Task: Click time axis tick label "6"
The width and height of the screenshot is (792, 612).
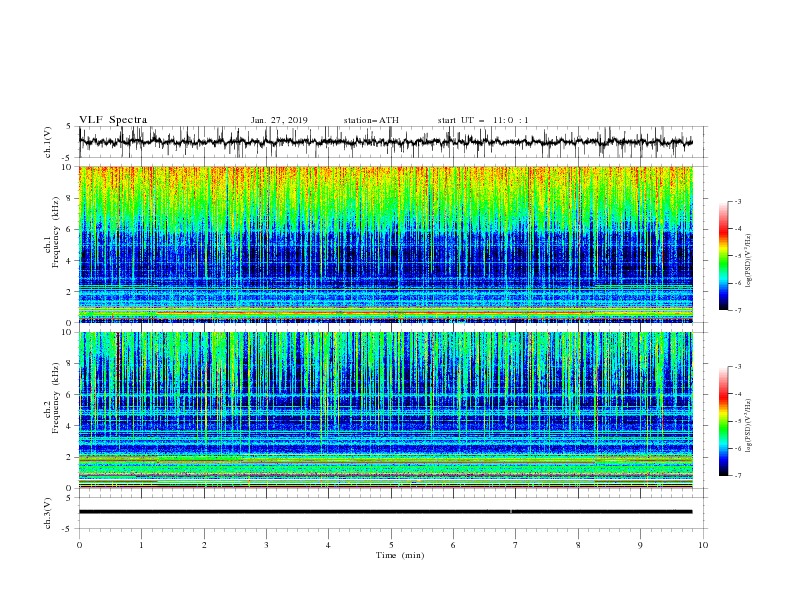Action: tap(453, 545)
